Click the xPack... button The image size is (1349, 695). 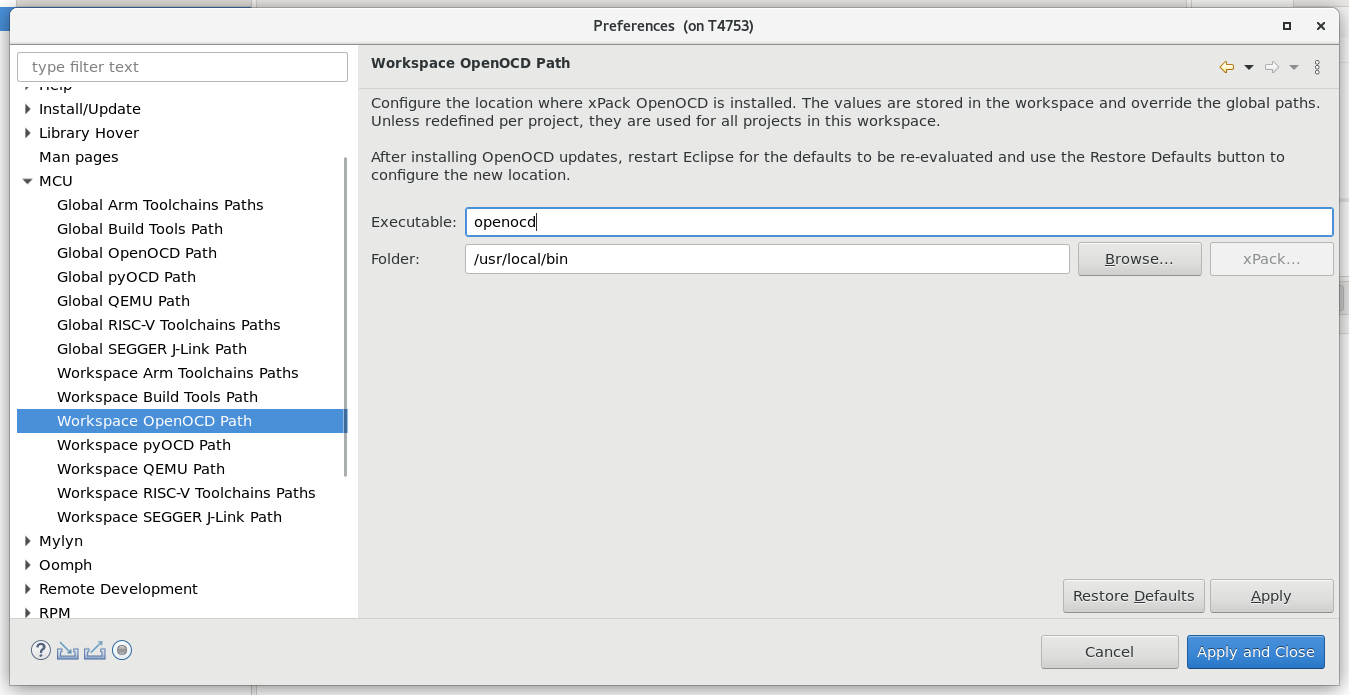coord(1271,259)
